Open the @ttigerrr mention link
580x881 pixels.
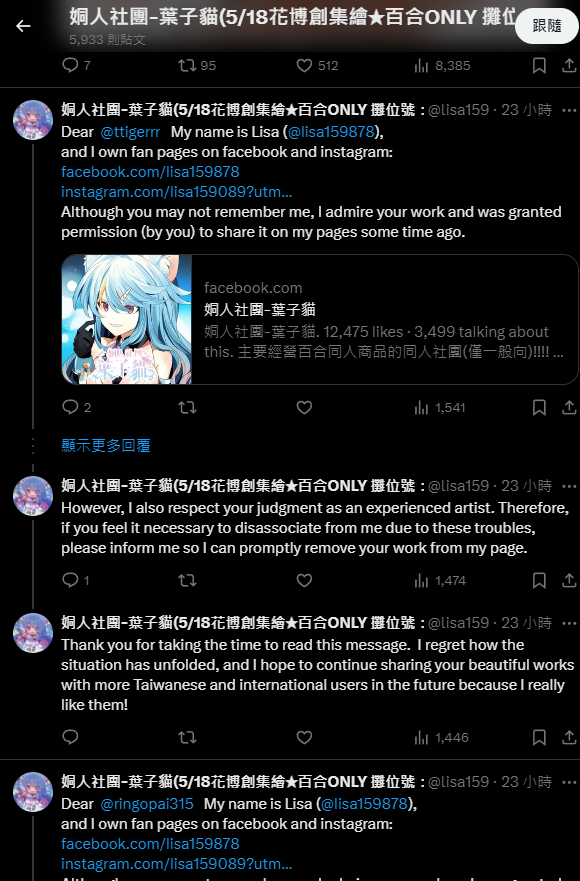coord(130,132)
